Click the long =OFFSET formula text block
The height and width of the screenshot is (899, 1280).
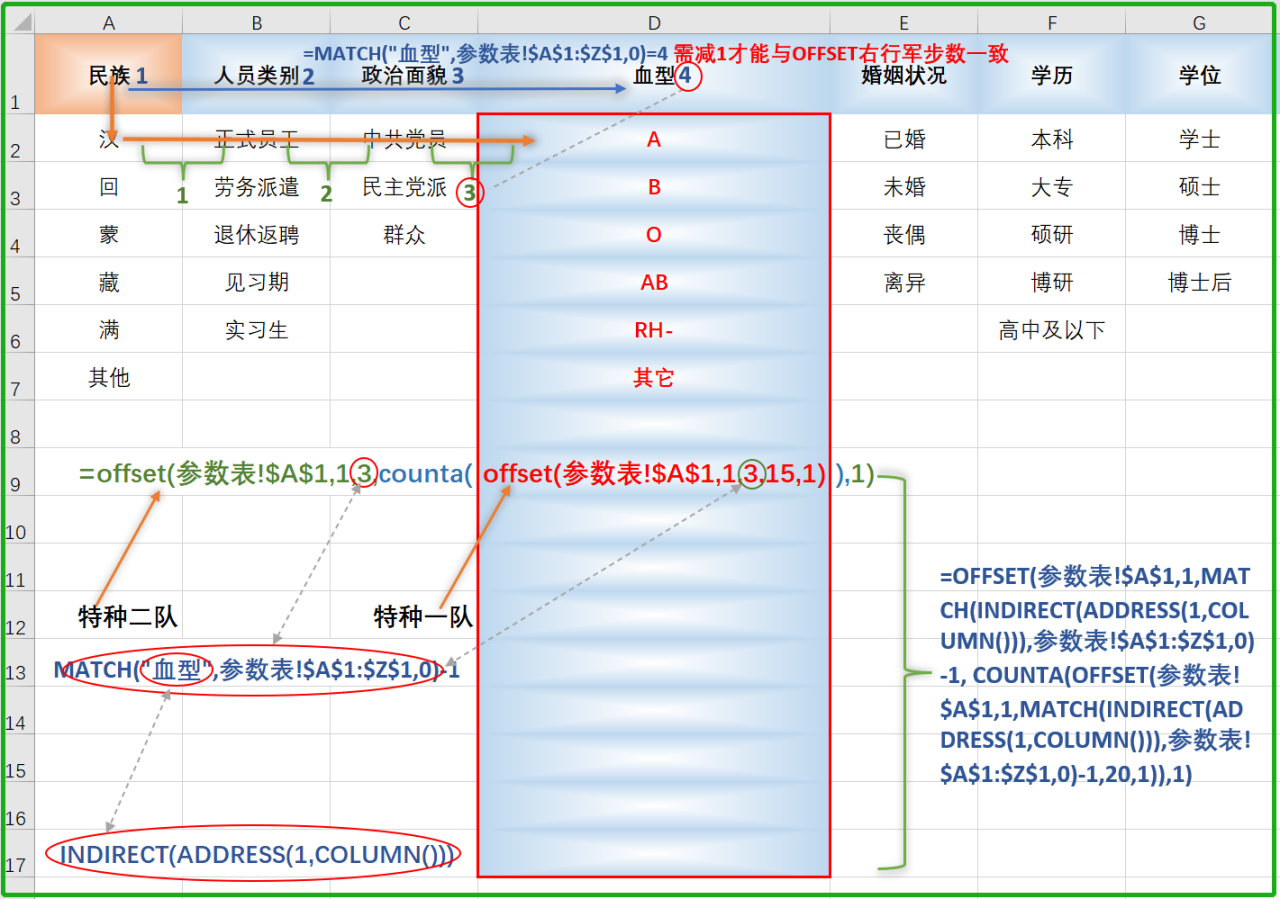click(x=1095, y=676)
